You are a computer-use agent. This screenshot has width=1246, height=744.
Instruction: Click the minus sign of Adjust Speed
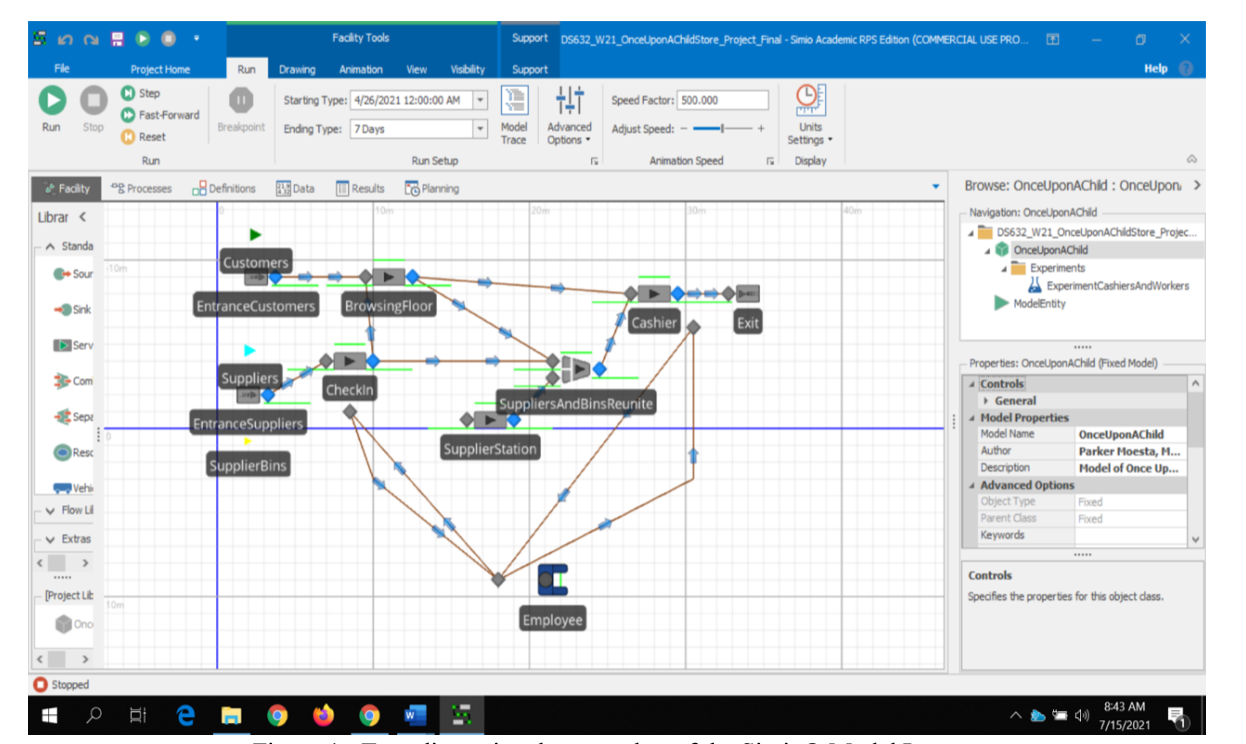pos(685,128)
